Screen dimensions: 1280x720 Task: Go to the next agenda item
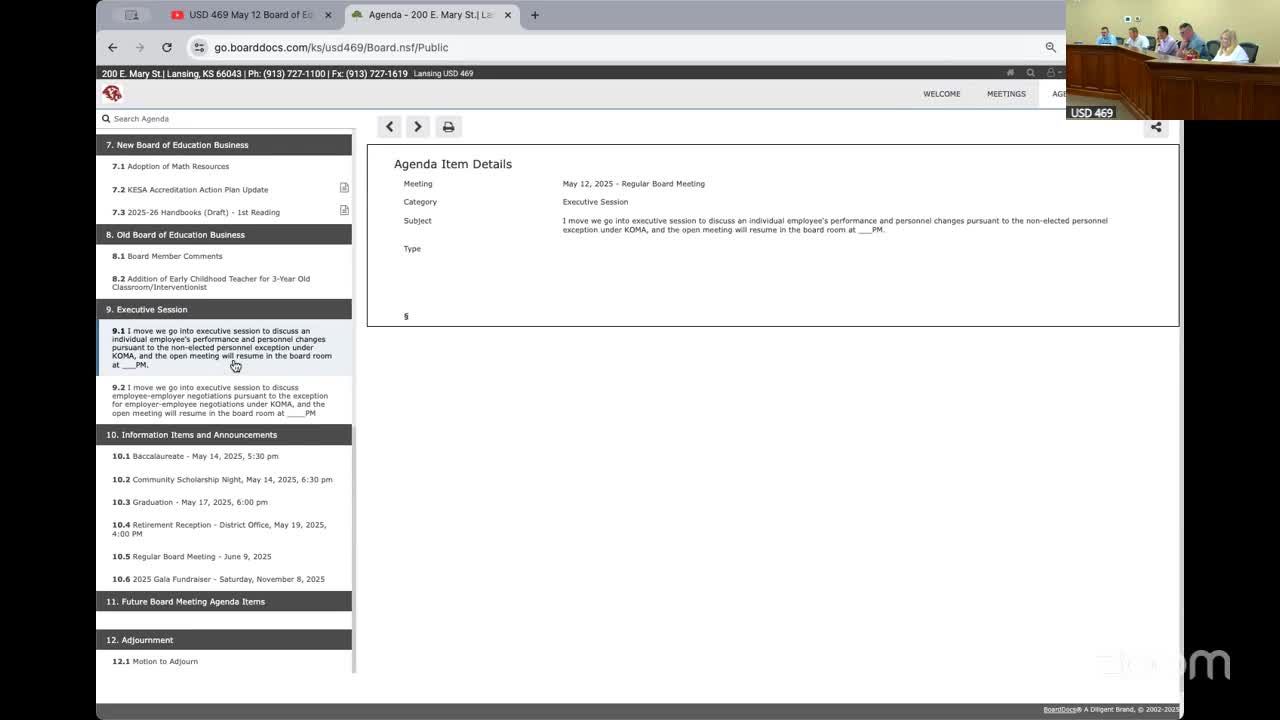pos(418,127)
